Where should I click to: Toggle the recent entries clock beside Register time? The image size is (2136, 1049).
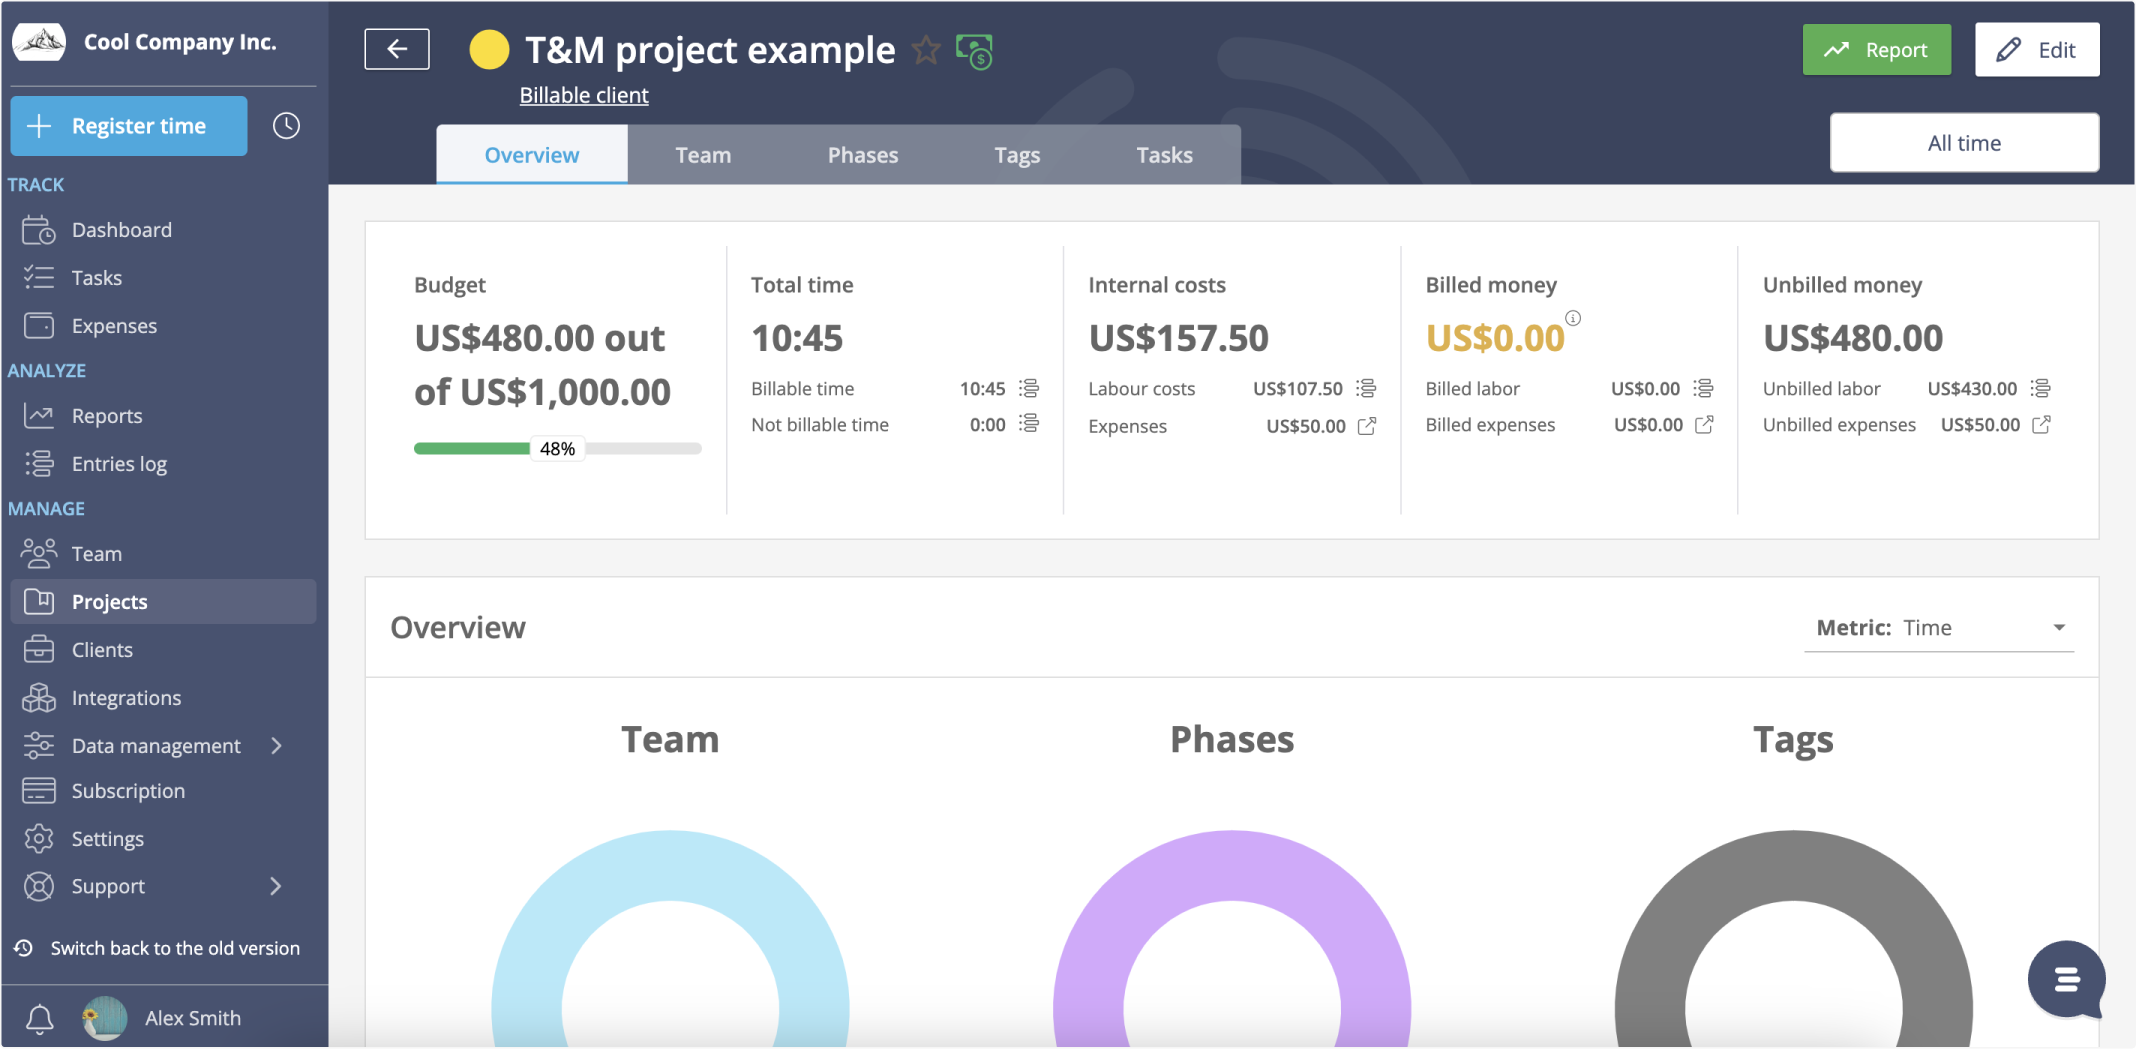click(286, 126)
